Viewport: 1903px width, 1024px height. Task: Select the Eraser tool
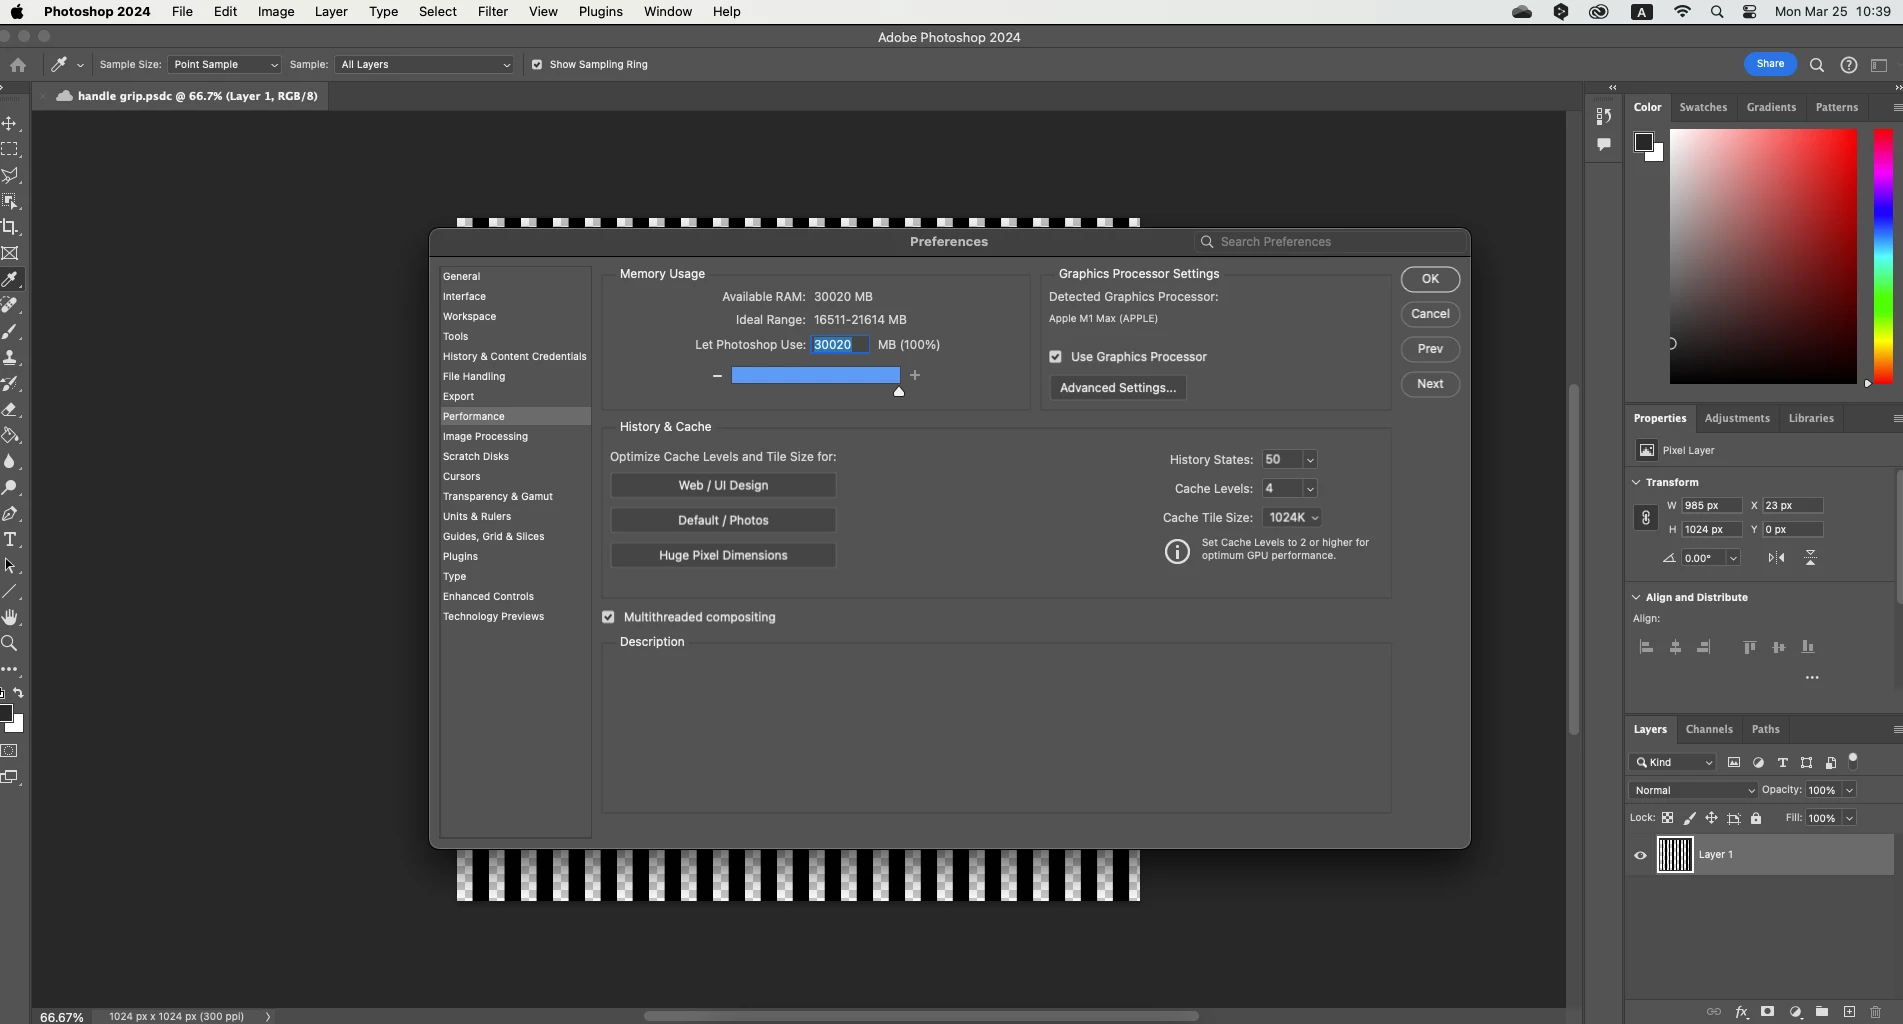(10, 409)
